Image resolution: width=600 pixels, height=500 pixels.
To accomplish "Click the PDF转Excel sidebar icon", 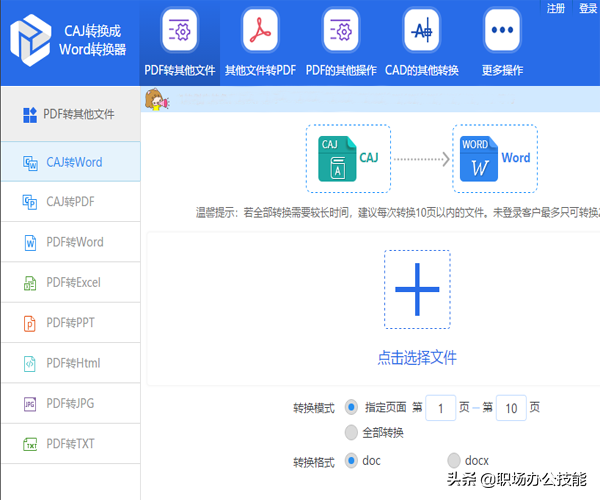I will click(30, 283).
